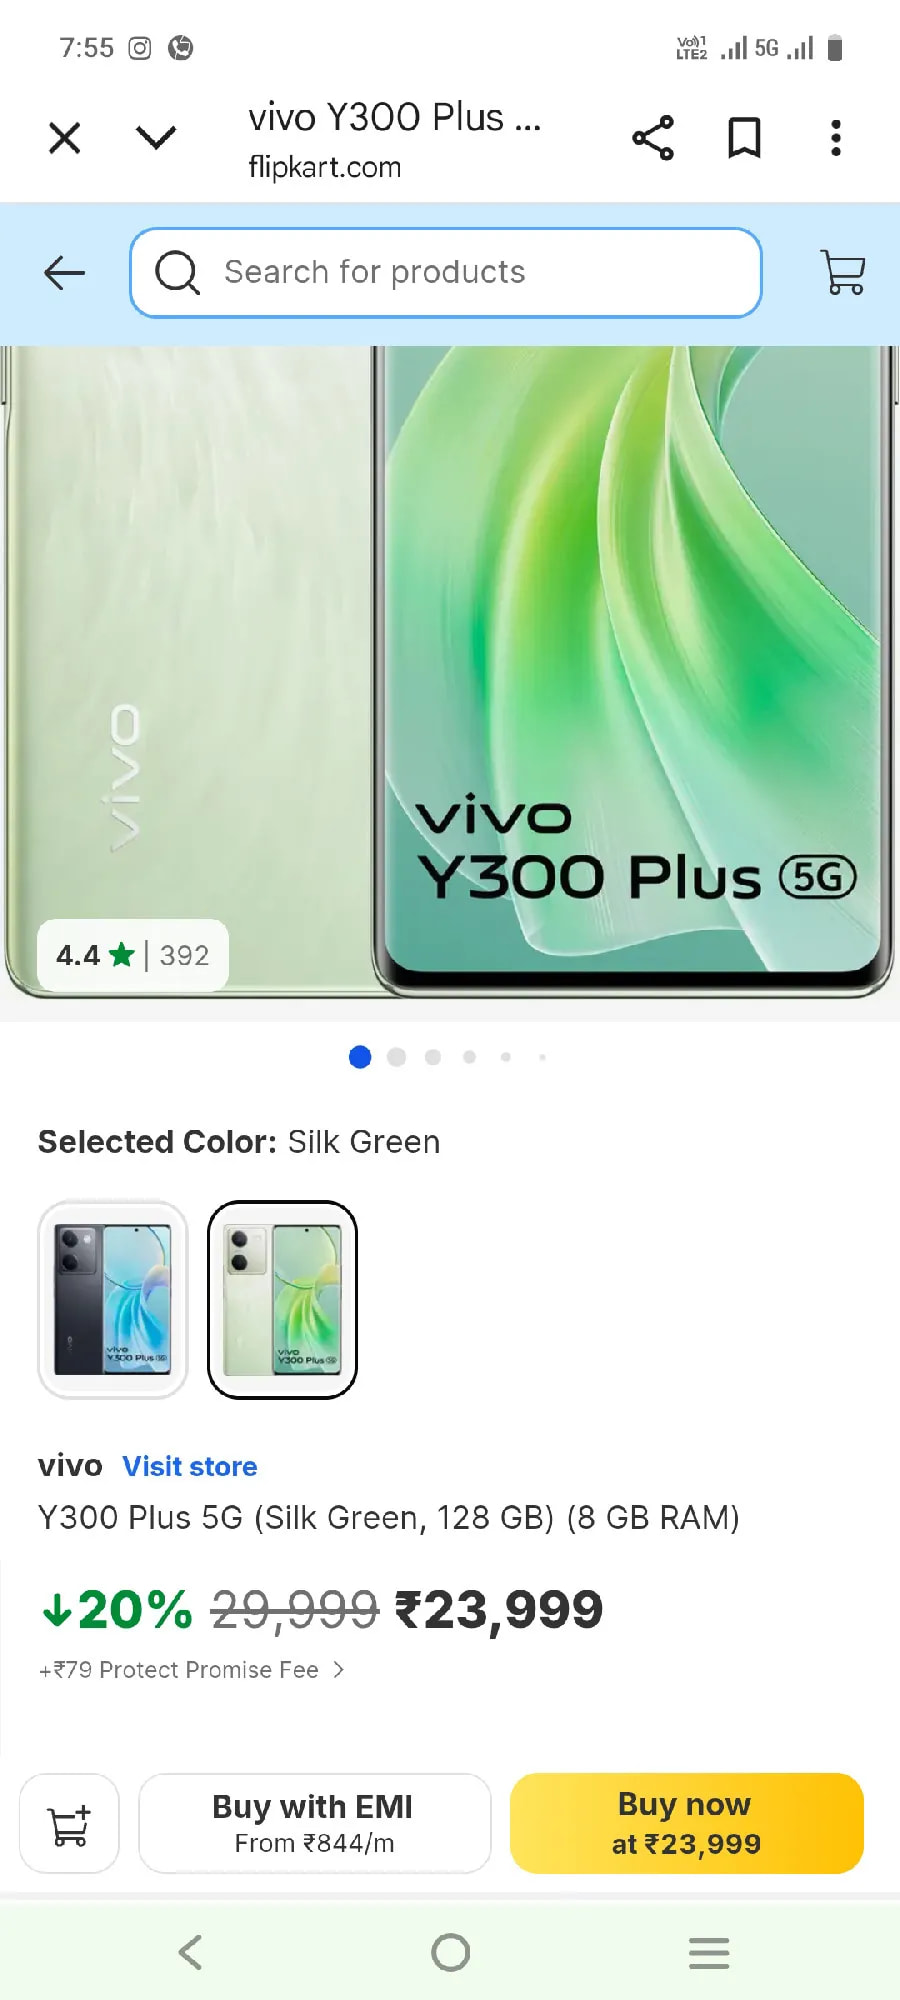900x2000 pixels.
Task: Close the in-app browser tab
Action: pyautogui.click(x=65, y=138)
